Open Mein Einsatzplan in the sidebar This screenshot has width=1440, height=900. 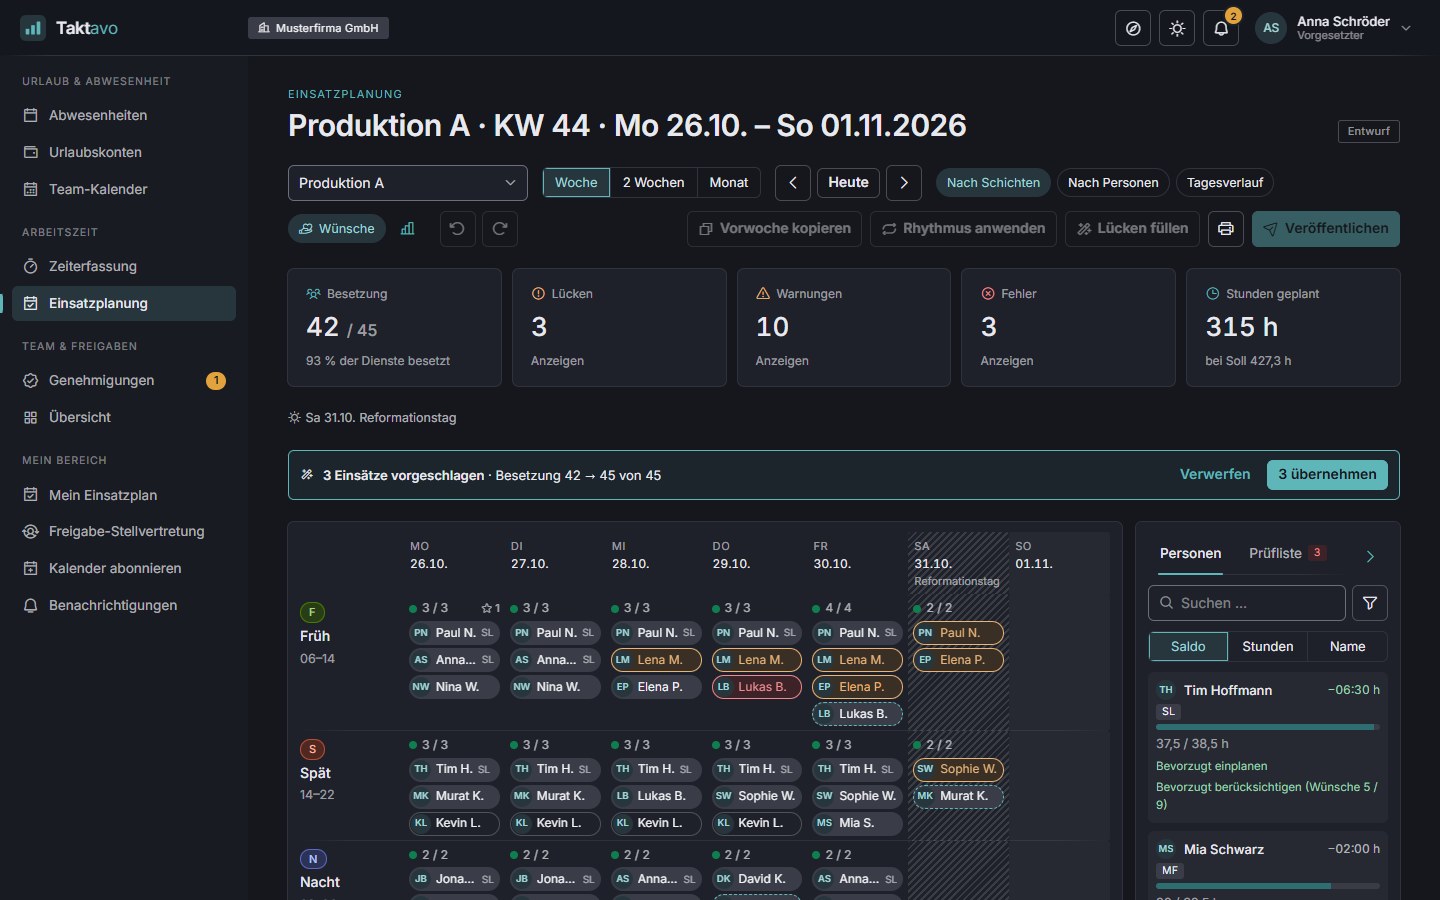click(124, 495)
